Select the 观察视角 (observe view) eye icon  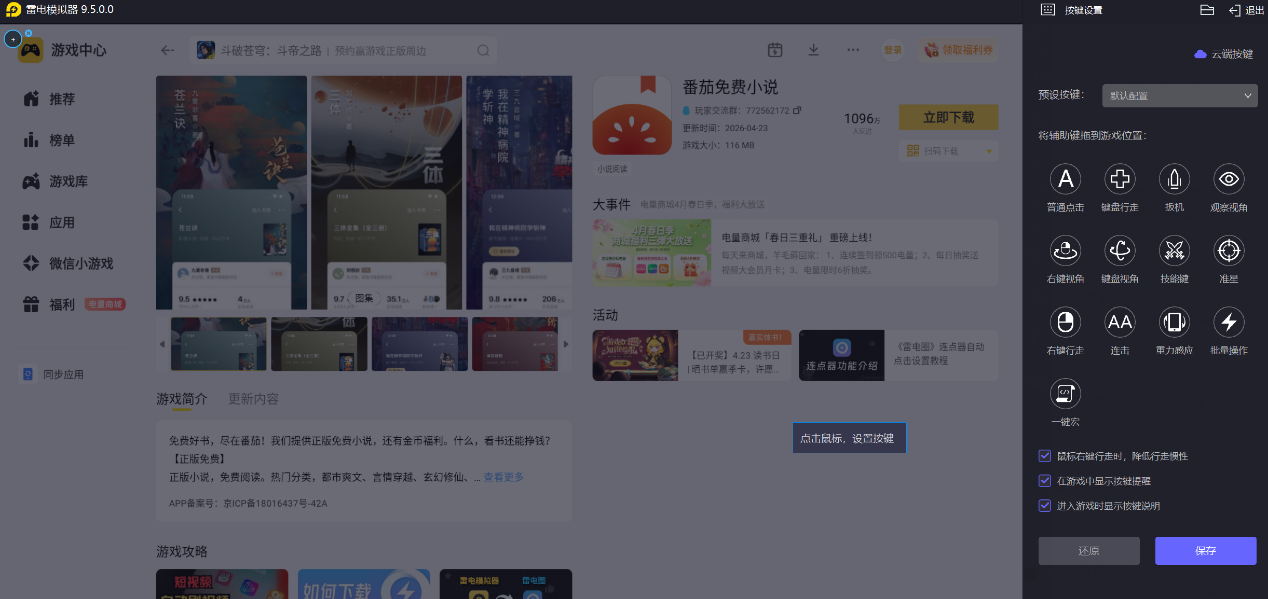click(1228, 179)
